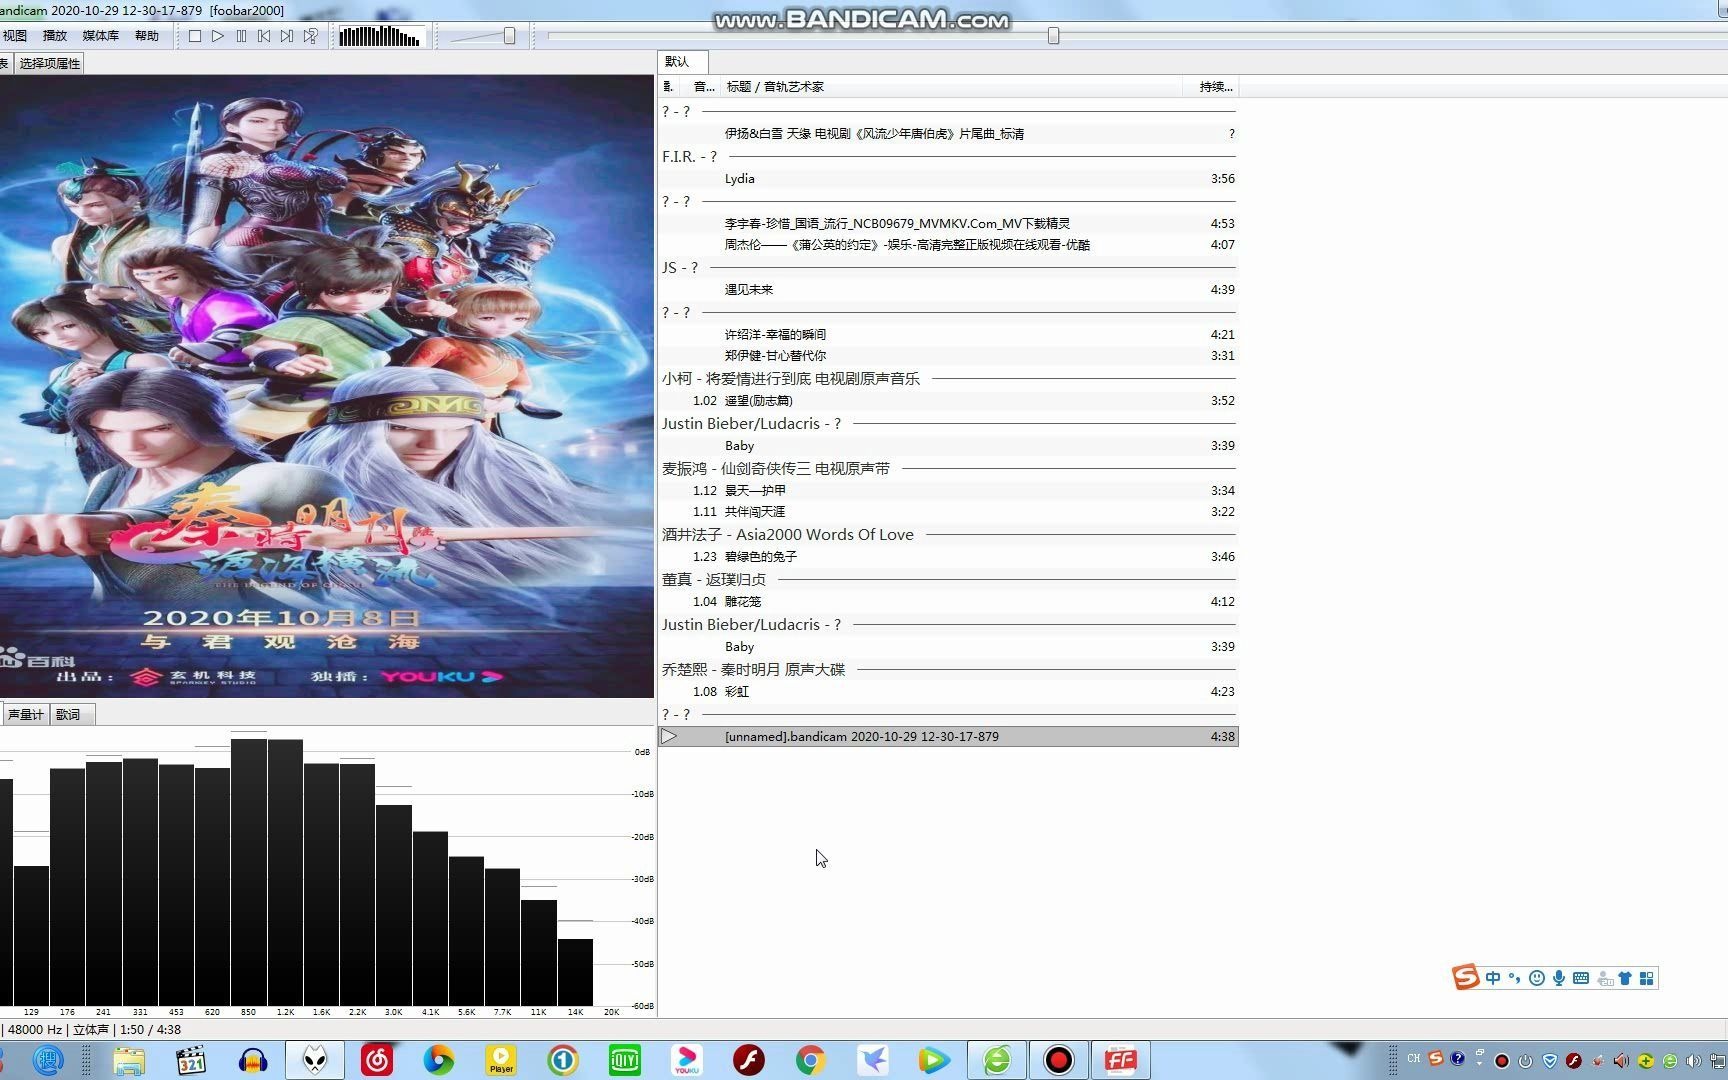Select track 伊扬&白雪 天缘 电视剧
Screen dimensions: 1728x1080
click(947, 134)
